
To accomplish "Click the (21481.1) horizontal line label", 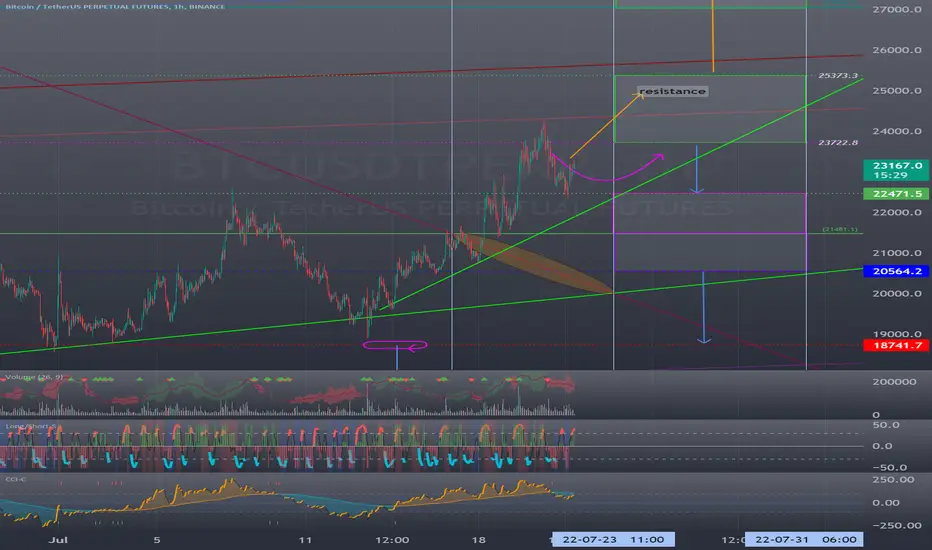I will (x=840, y=229).
